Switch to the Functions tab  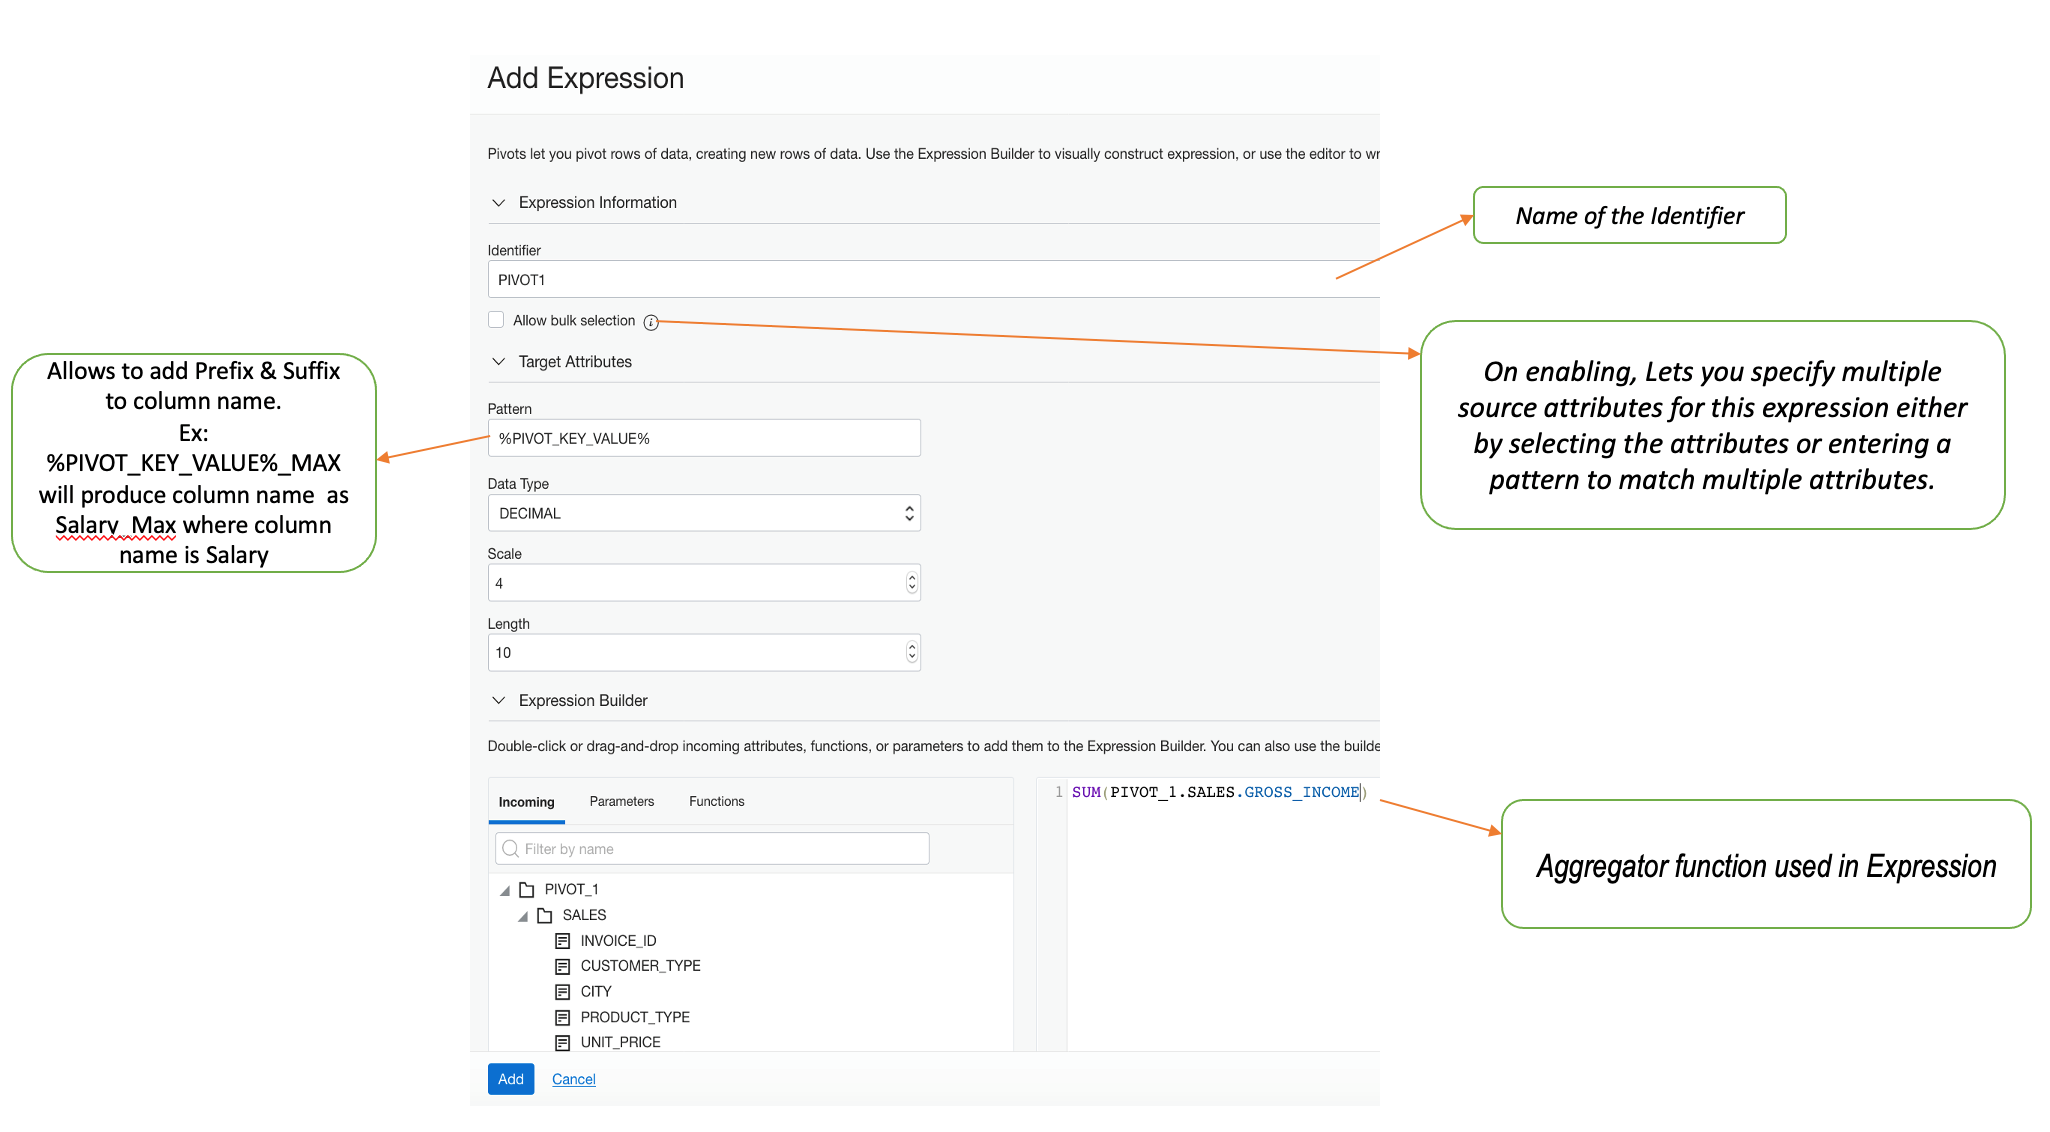716,802
